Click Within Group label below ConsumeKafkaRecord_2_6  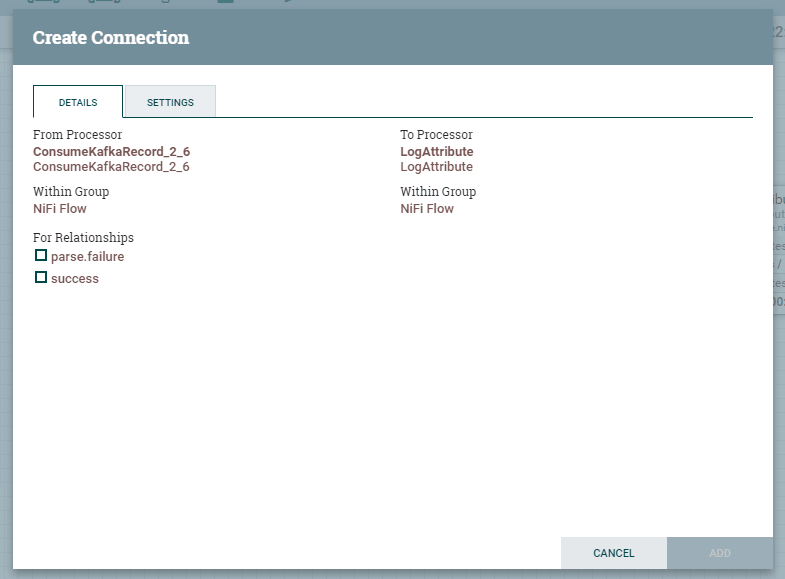71,192
